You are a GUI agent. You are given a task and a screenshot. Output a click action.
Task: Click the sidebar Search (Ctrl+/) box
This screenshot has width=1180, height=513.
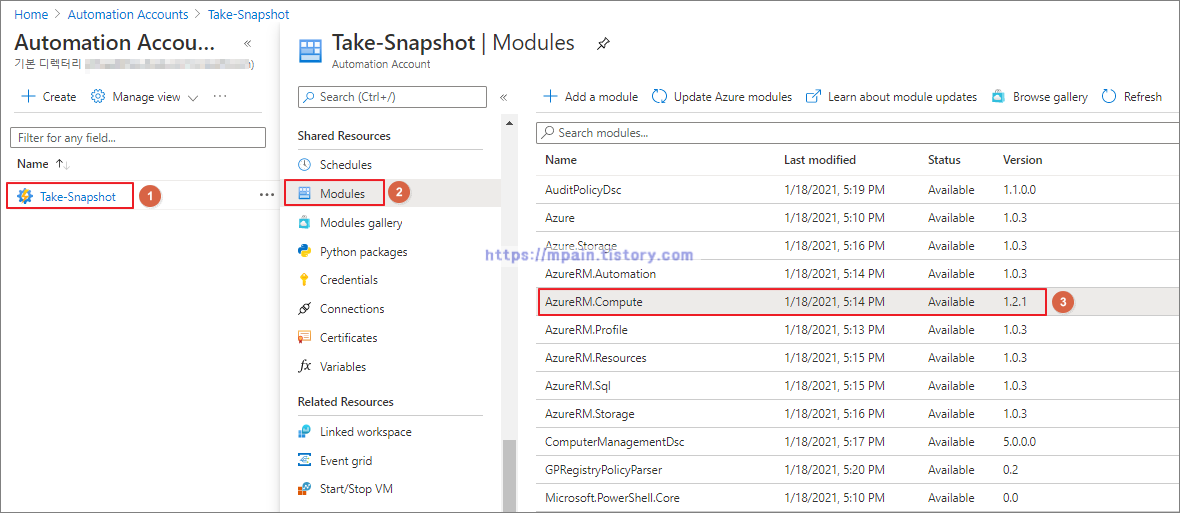pyautogui.click(x=392, y=97)
